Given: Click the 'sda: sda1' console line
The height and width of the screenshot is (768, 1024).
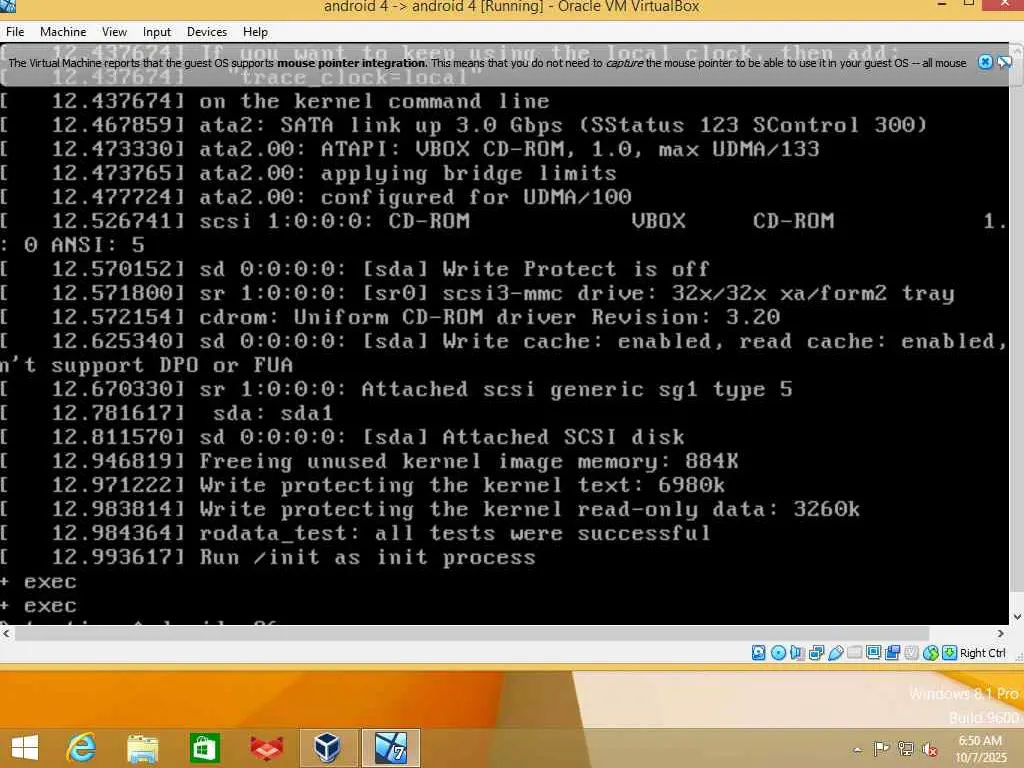Looking at the screenshot, I should coord(273,413).
